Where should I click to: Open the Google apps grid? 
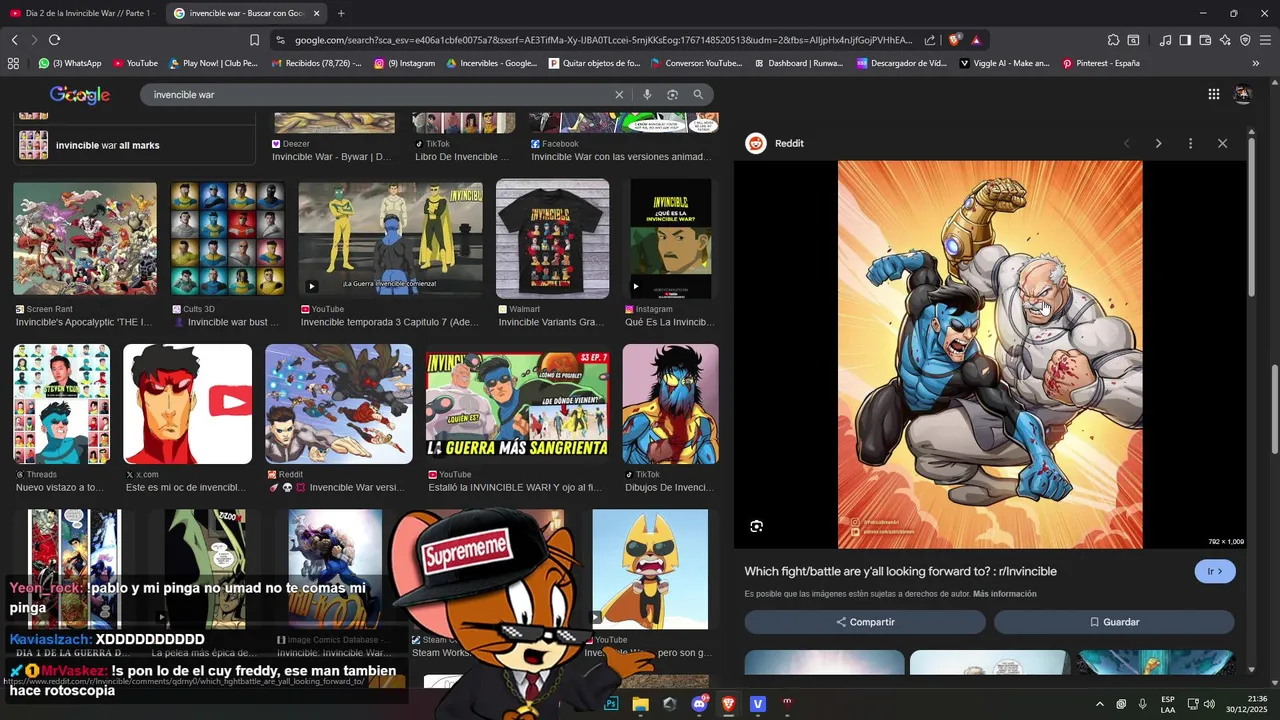1213,94
